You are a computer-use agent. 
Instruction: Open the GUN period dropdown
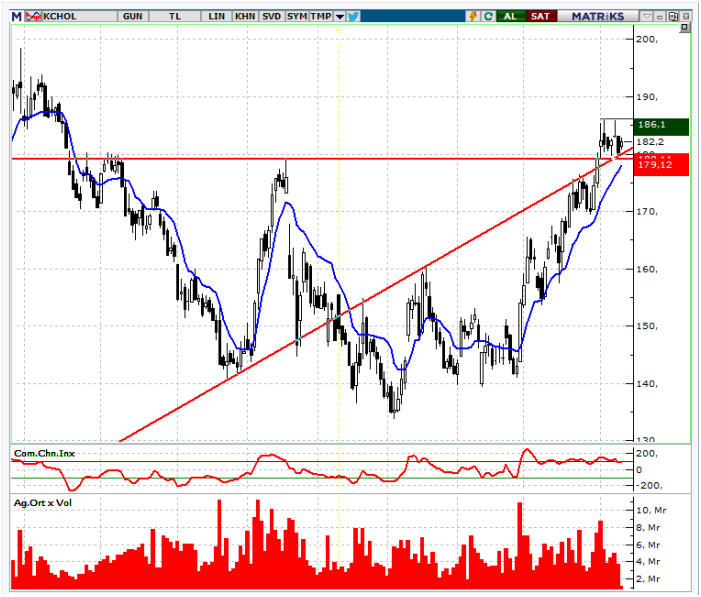132,16
